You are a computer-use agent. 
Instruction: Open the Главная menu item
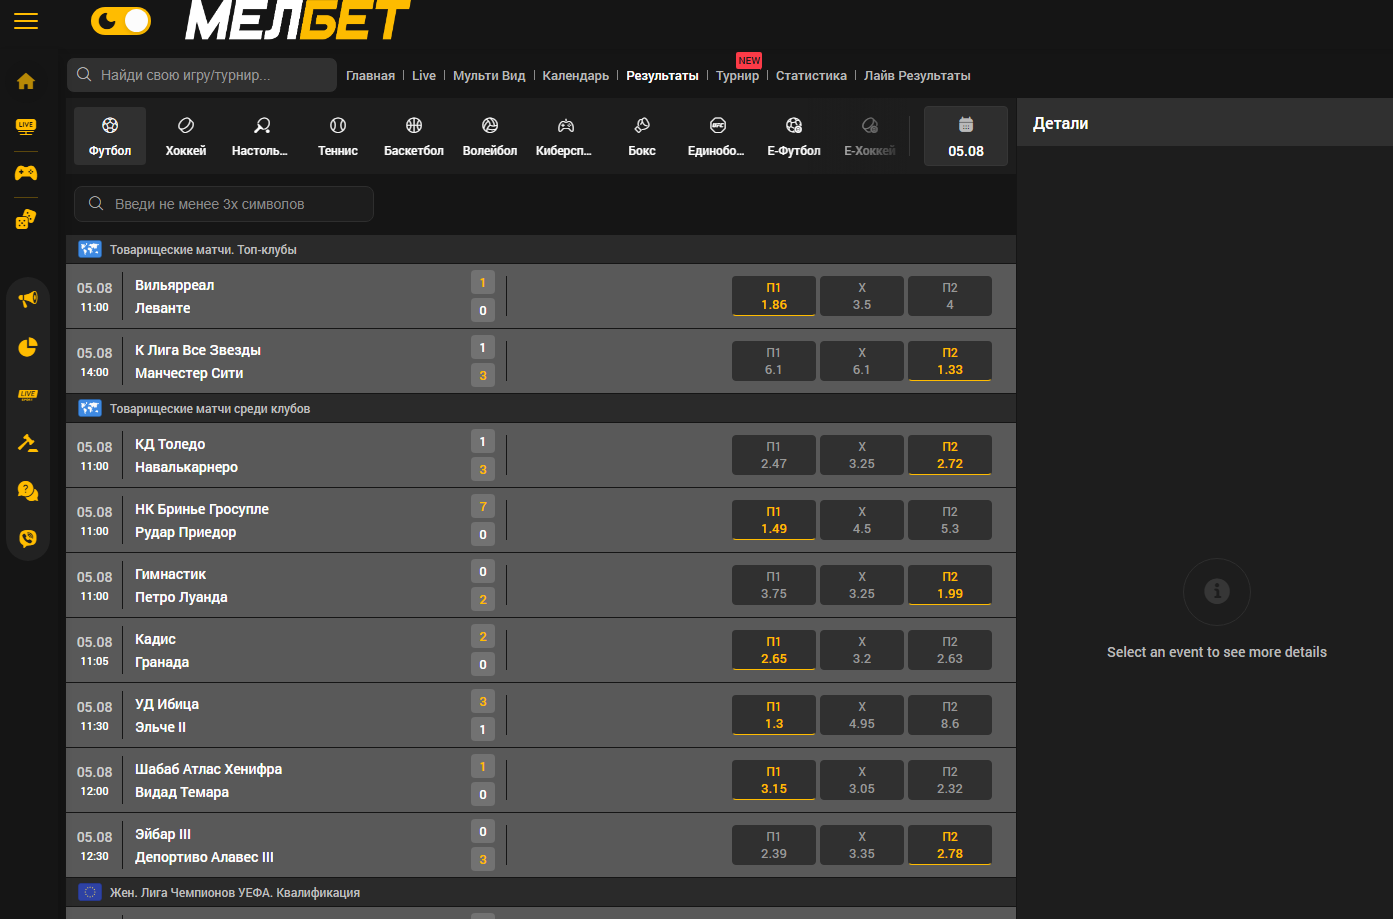pyautogui.click(x=370, y=76)
